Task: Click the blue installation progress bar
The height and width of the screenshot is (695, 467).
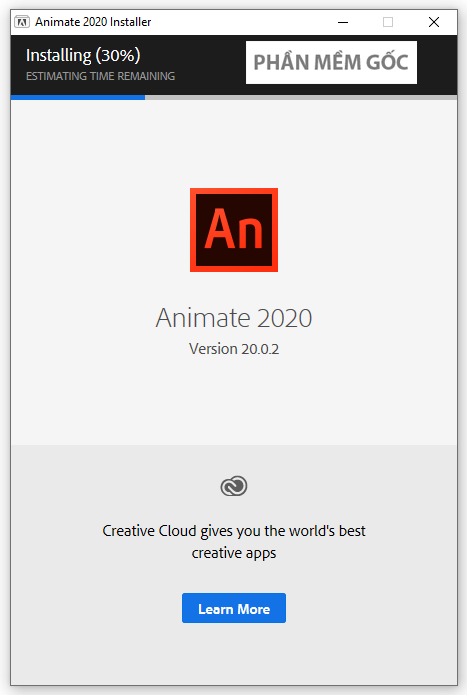Action: [x=78, y=97]
